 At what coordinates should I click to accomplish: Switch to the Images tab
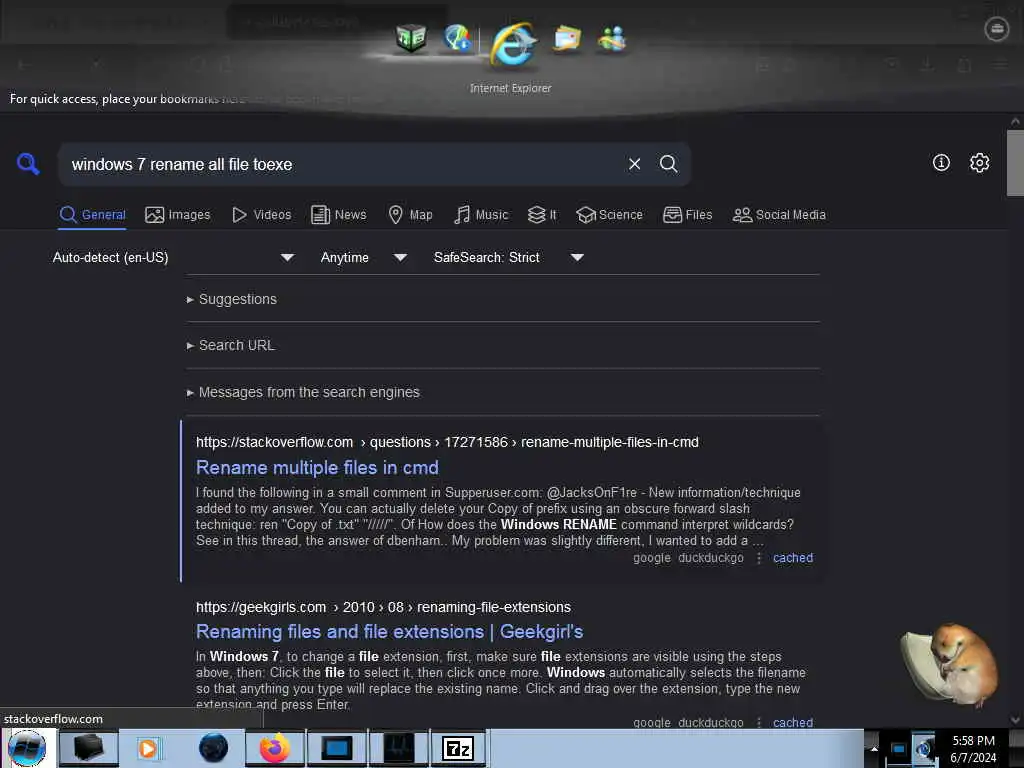click(178, 215)
